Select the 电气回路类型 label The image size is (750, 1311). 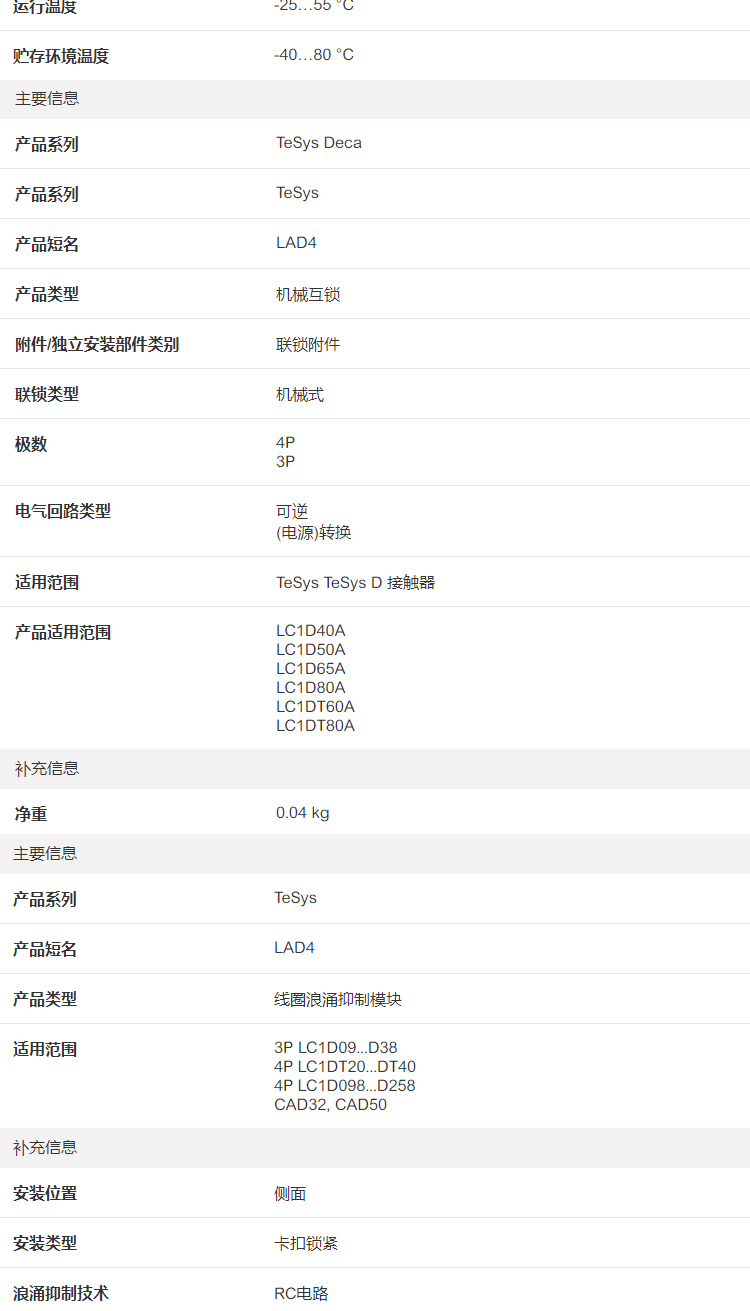pyautogui.click(x=62, y=511)
